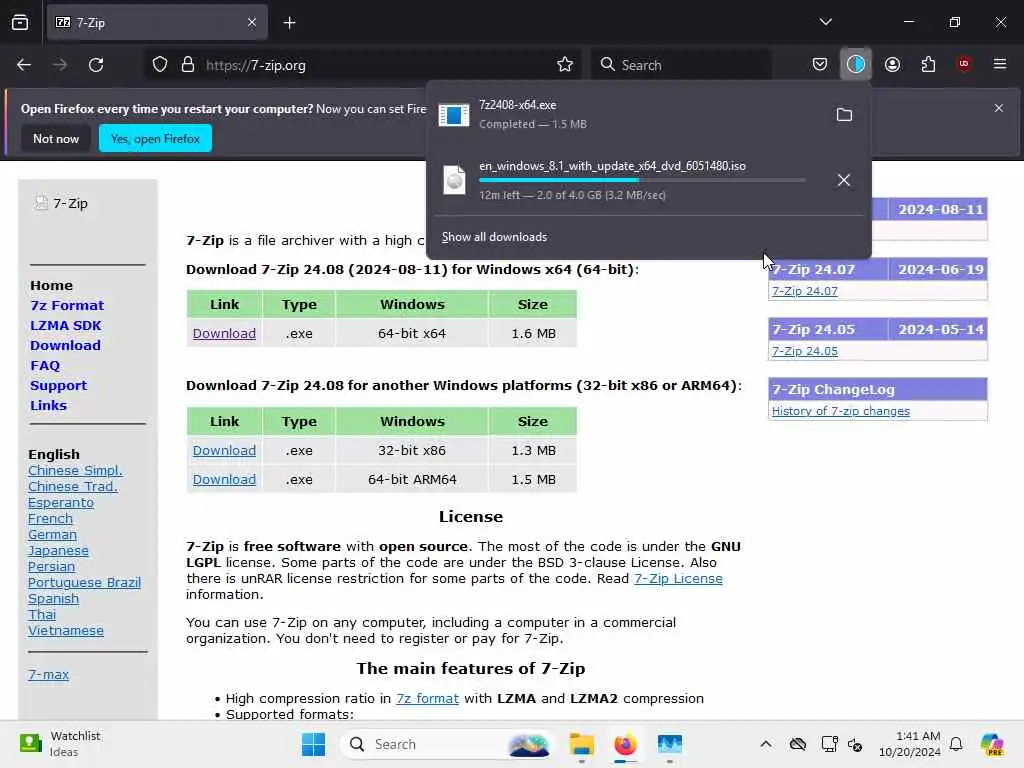This screenshot has height=768, width=1024.
Task: Go forward with the forward arrow
Action: coord(60,65)
